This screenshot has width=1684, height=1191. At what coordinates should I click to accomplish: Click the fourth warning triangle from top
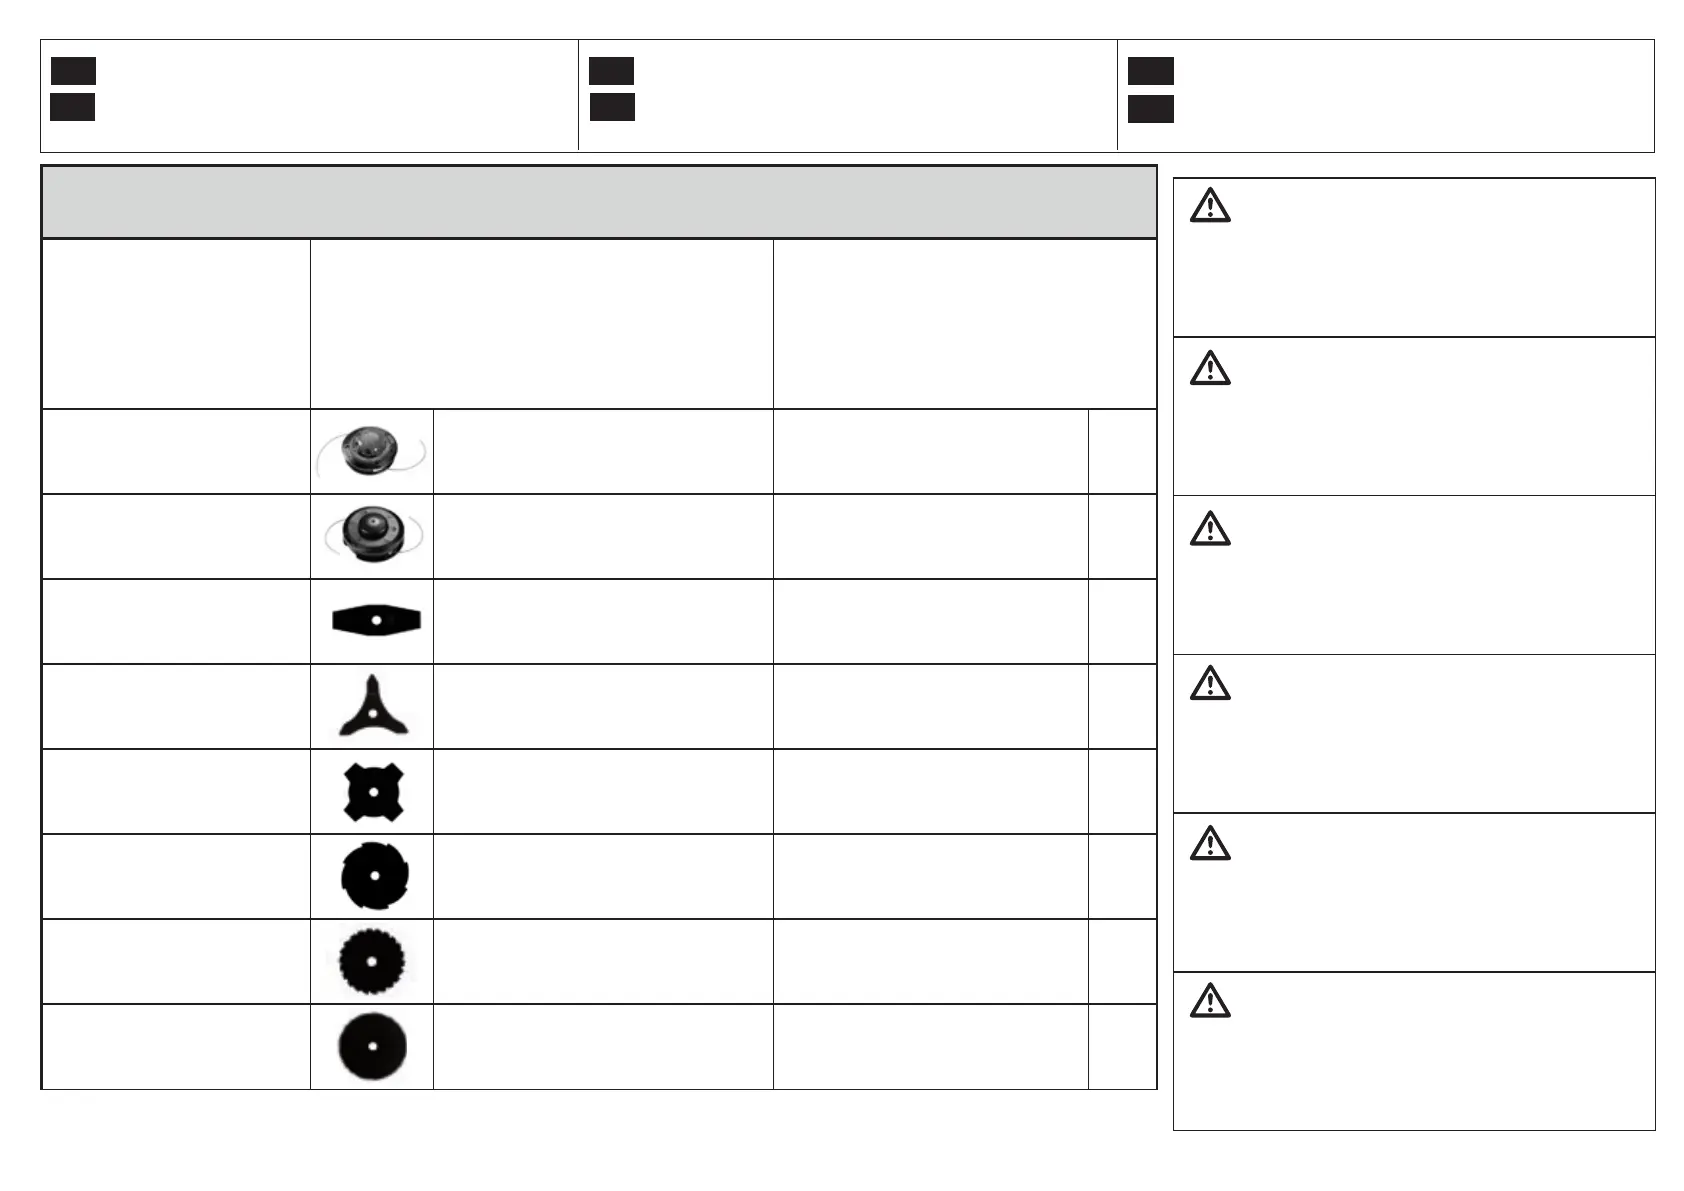(1210, 683)
